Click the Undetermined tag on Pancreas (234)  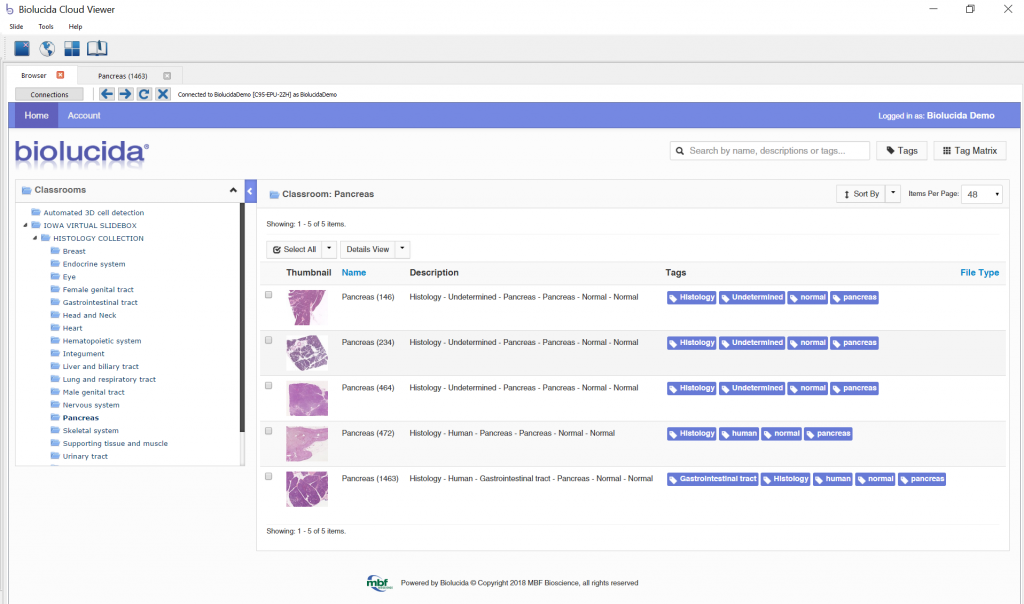coord(752,343)
